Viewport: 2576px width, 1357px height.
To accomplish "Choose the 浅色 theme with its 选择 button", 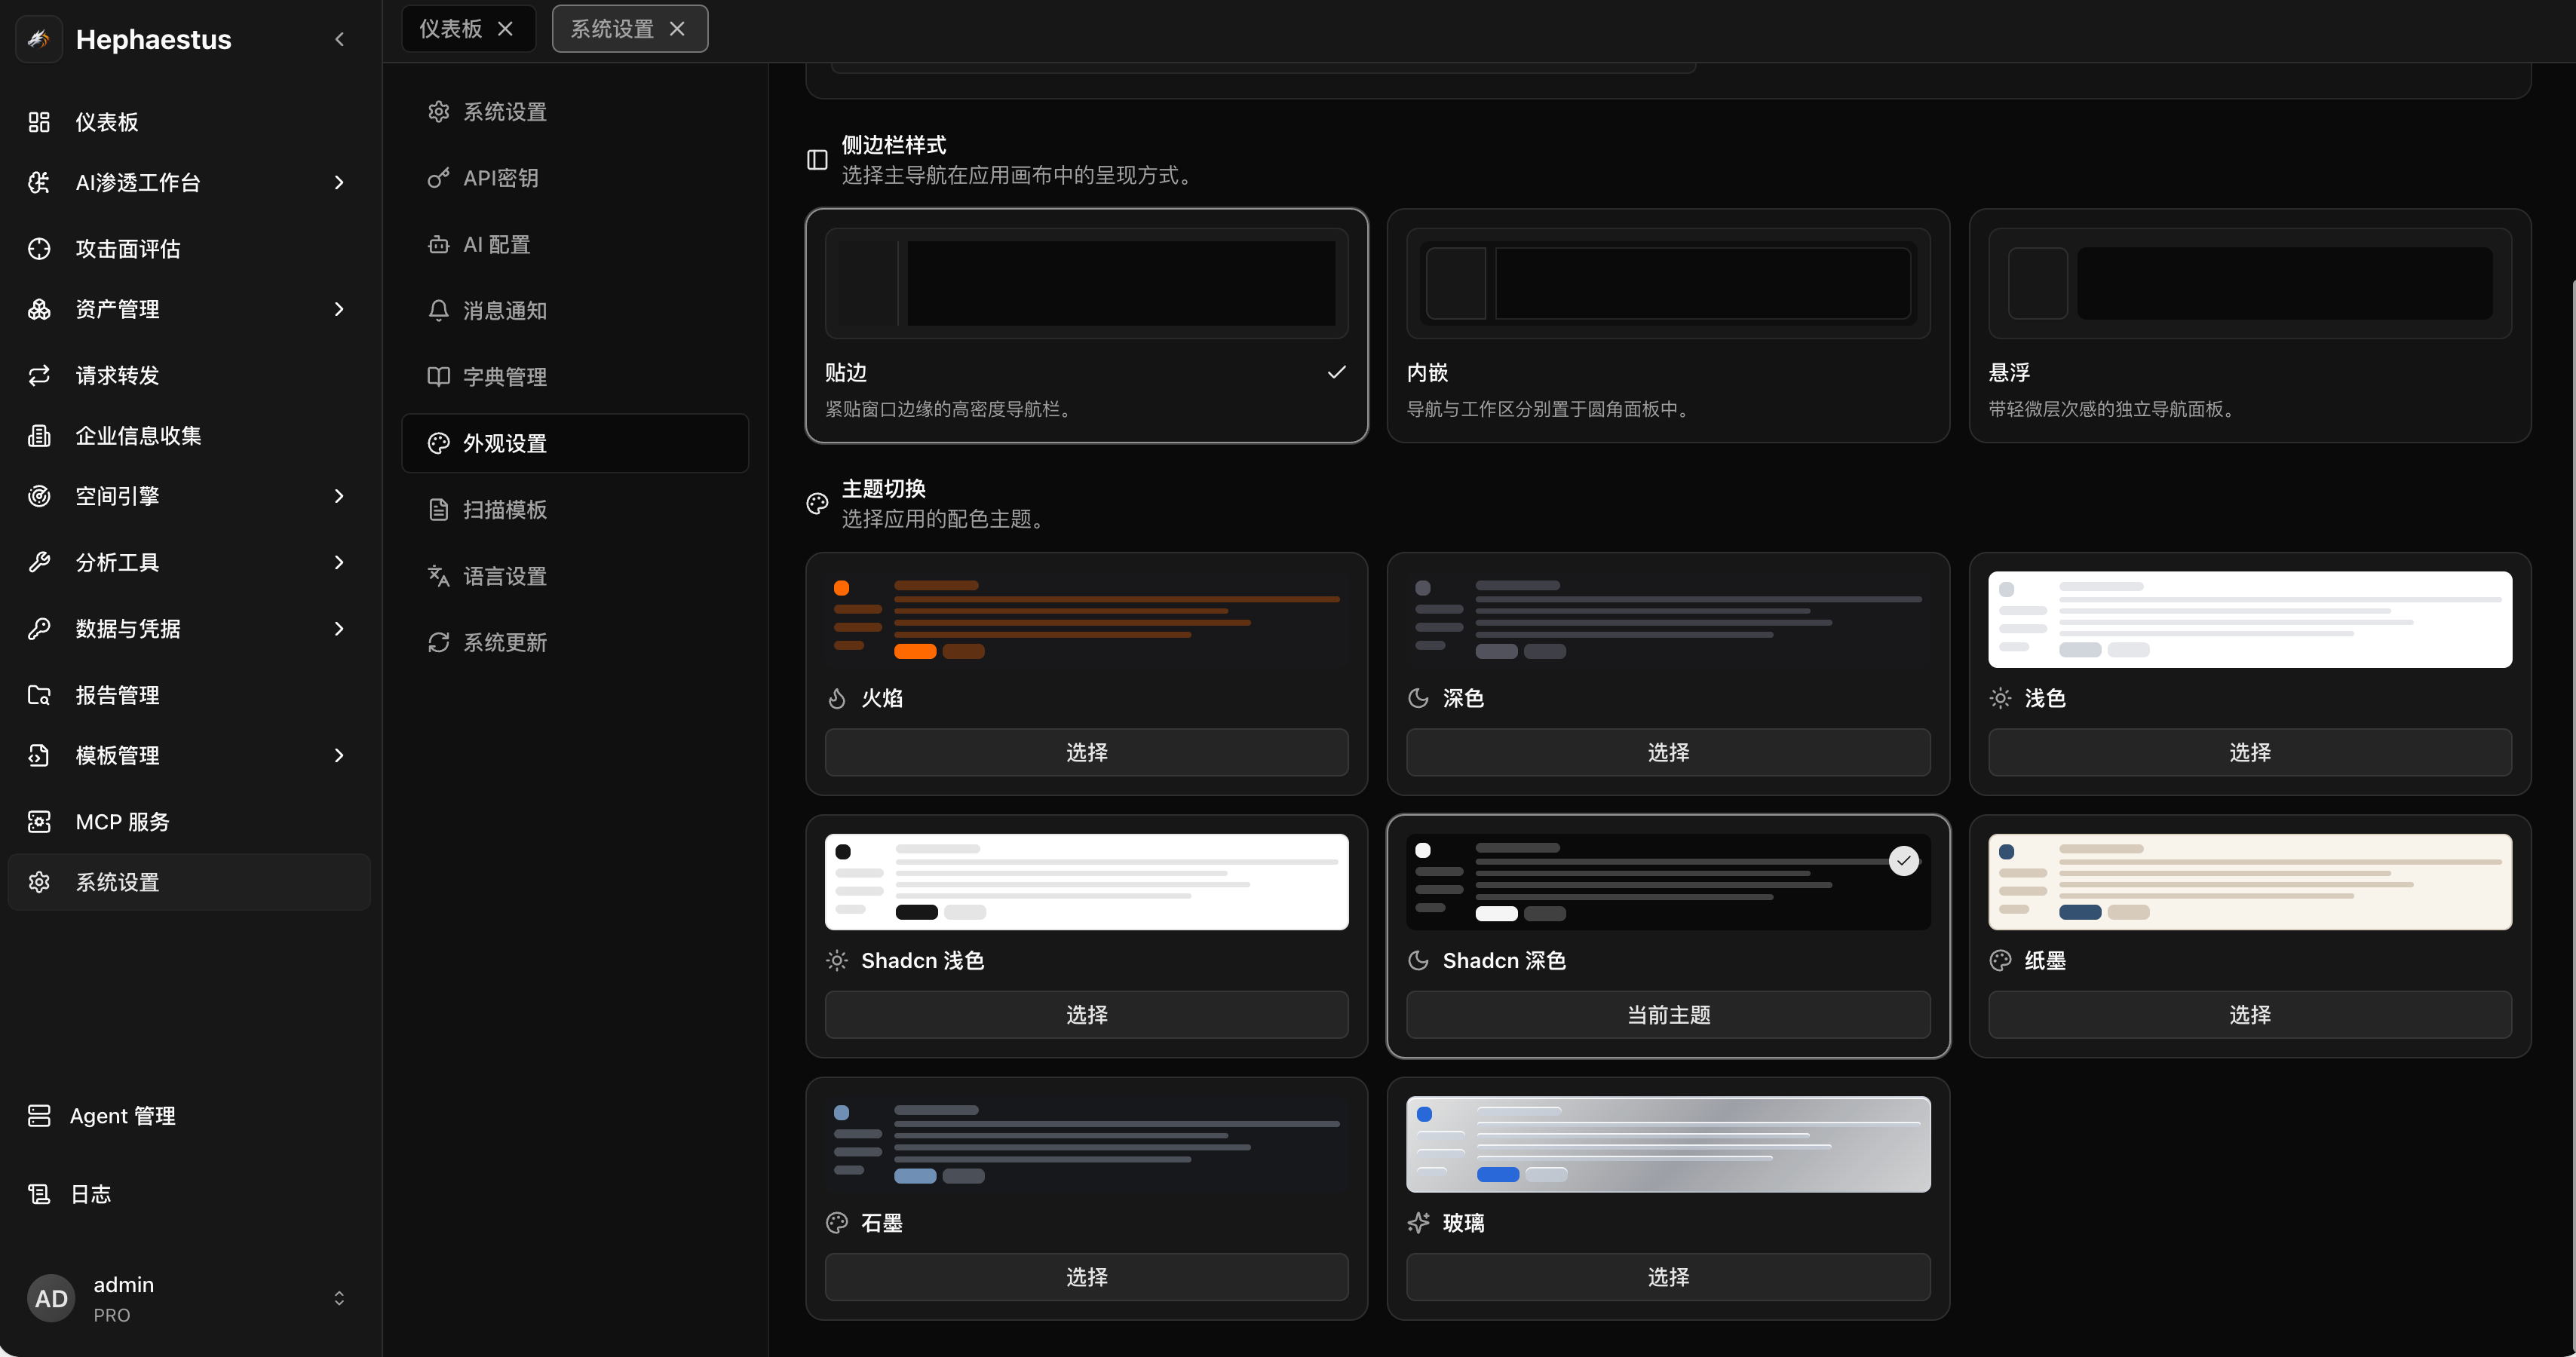I will 2249,752.
